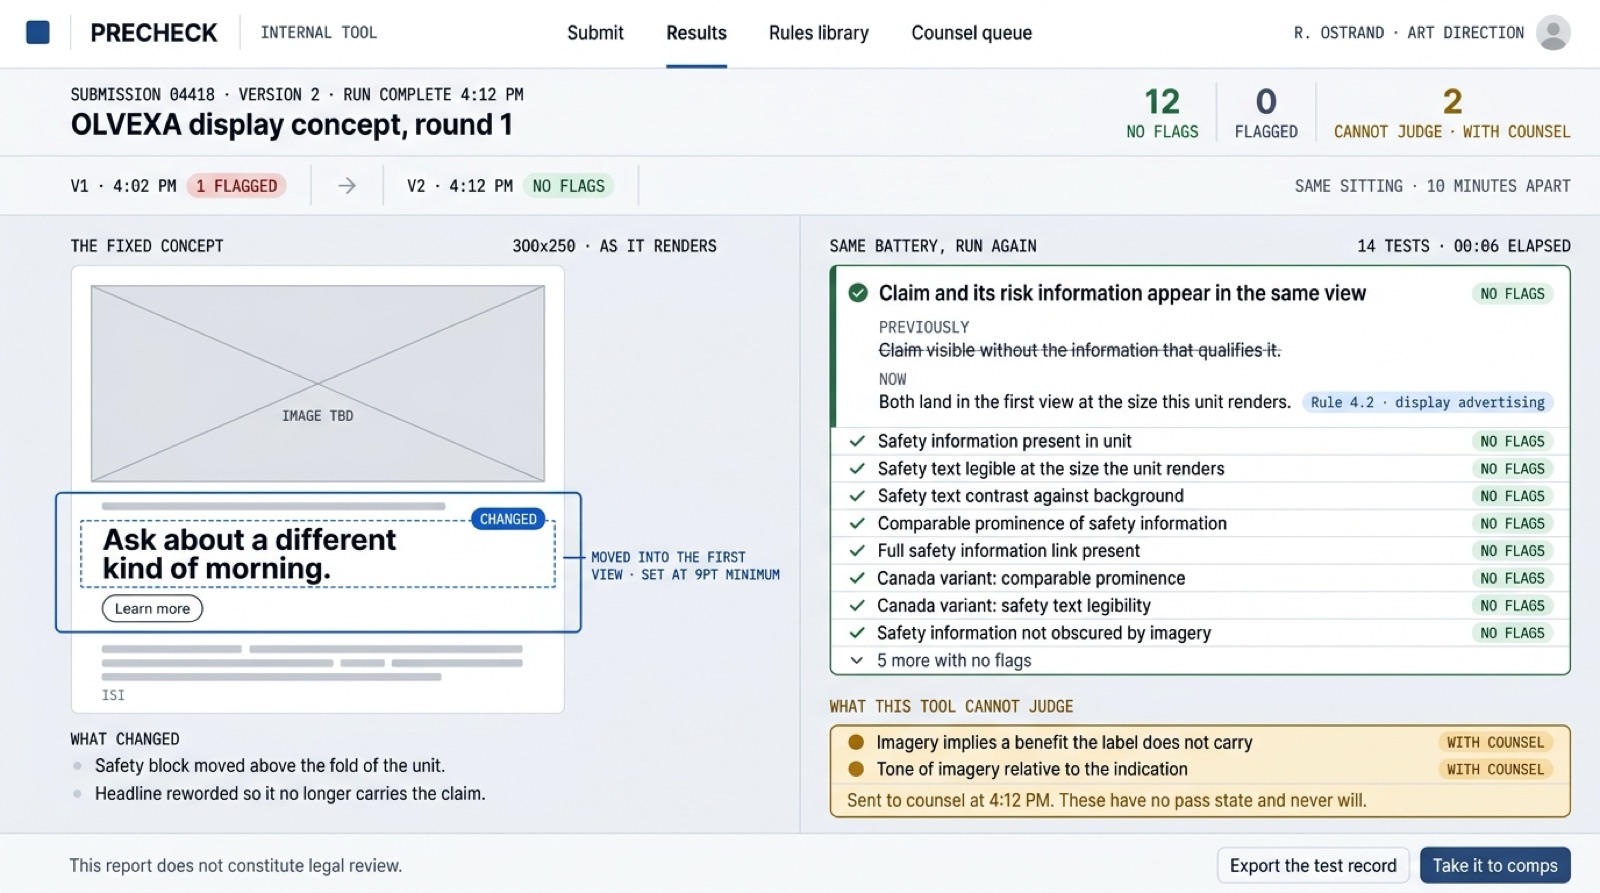Viewport: 1600px width, 893px height.
Task: Click amber dot beside Tone of imagery
Action: click(856, 769)
